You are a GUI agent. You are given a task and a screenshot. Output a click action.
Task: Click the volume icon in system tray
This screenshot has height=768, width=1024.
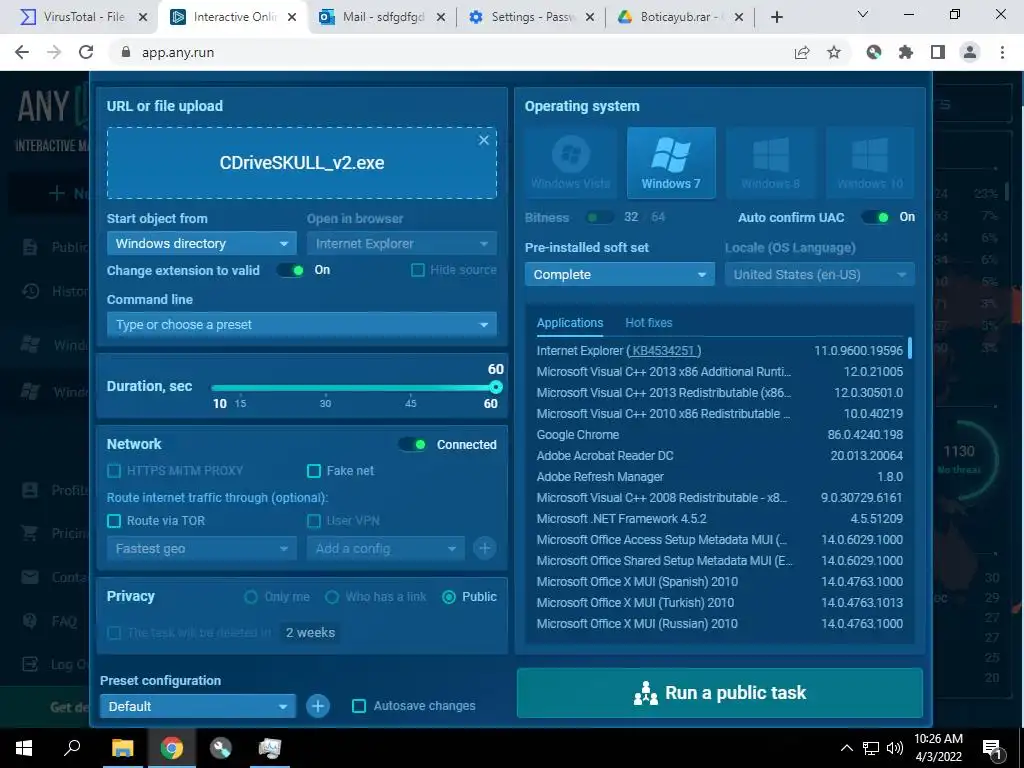click(895, 748)
